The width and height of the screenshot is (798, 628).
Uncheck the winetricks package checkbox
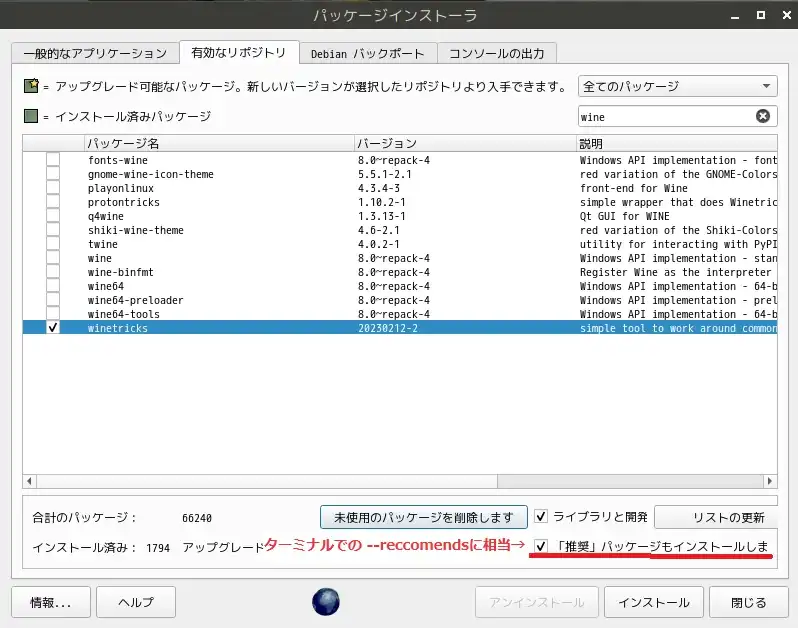53,328
